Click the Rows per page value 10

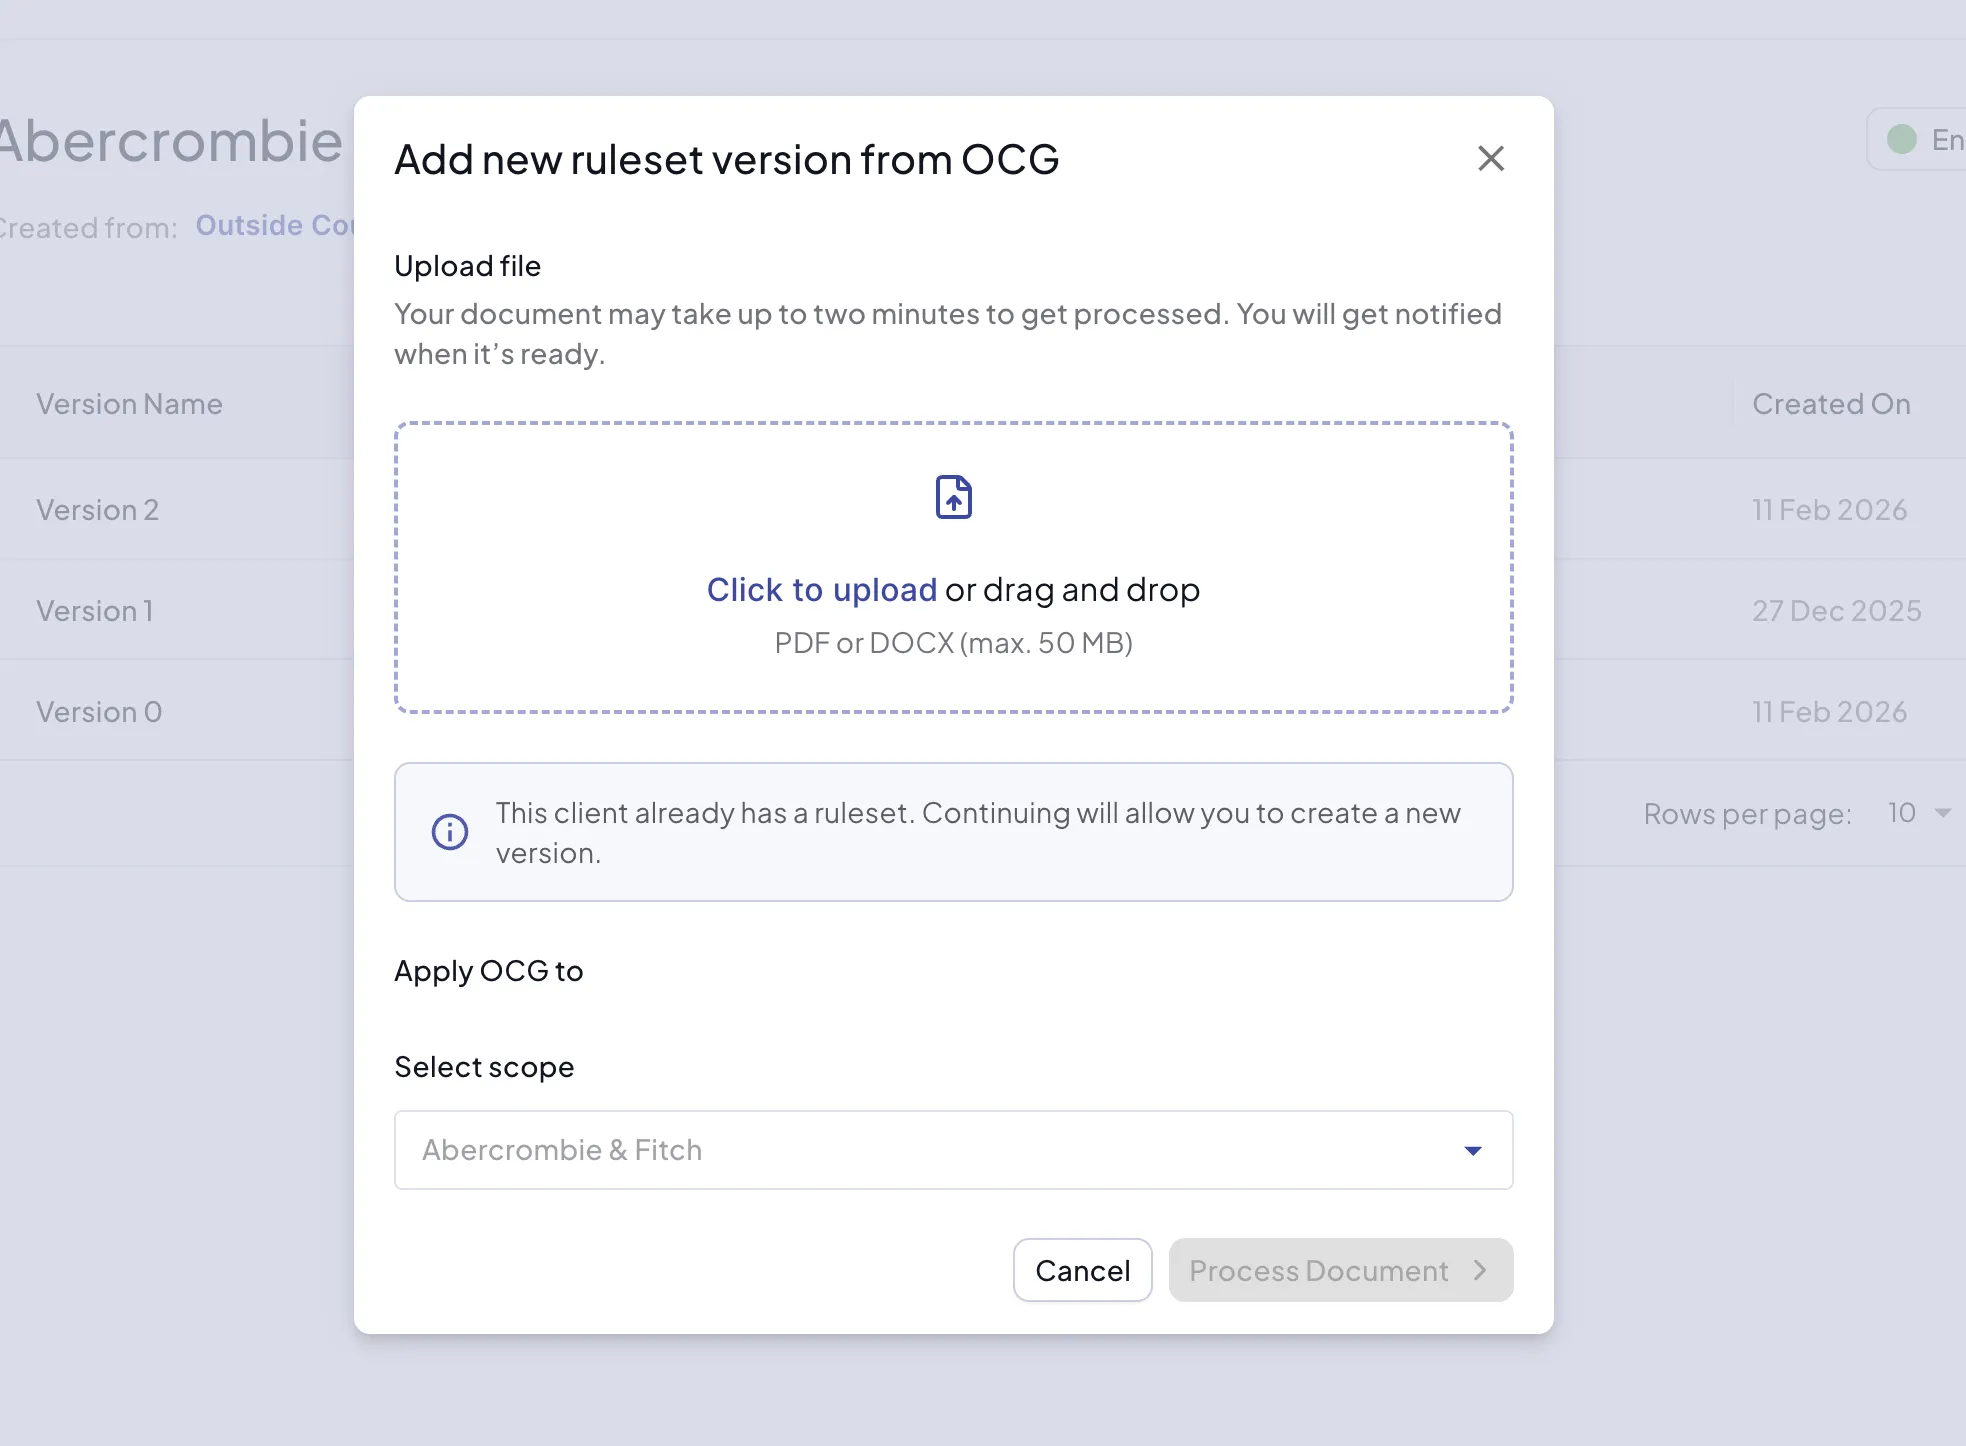point(1901,813)
